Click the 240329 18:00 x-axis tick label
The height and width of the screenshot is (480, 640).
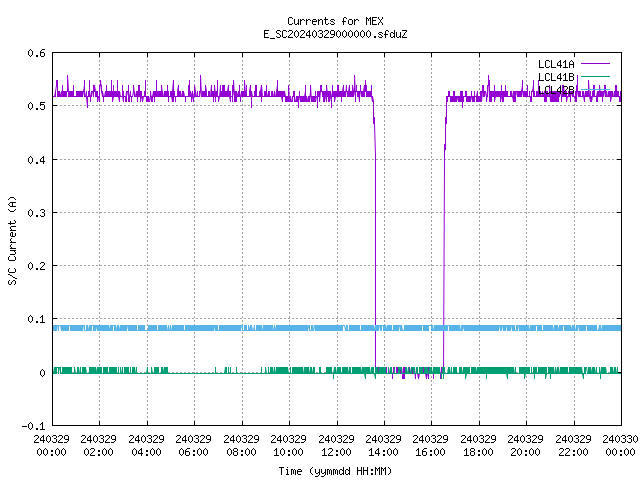478,445
